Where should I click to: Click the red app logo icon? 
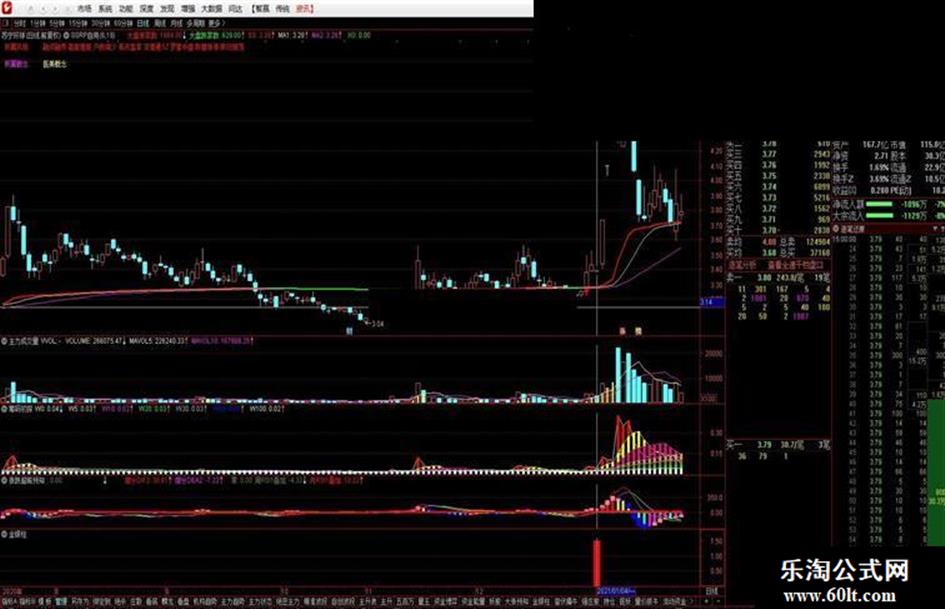click(x=7, y=8)
